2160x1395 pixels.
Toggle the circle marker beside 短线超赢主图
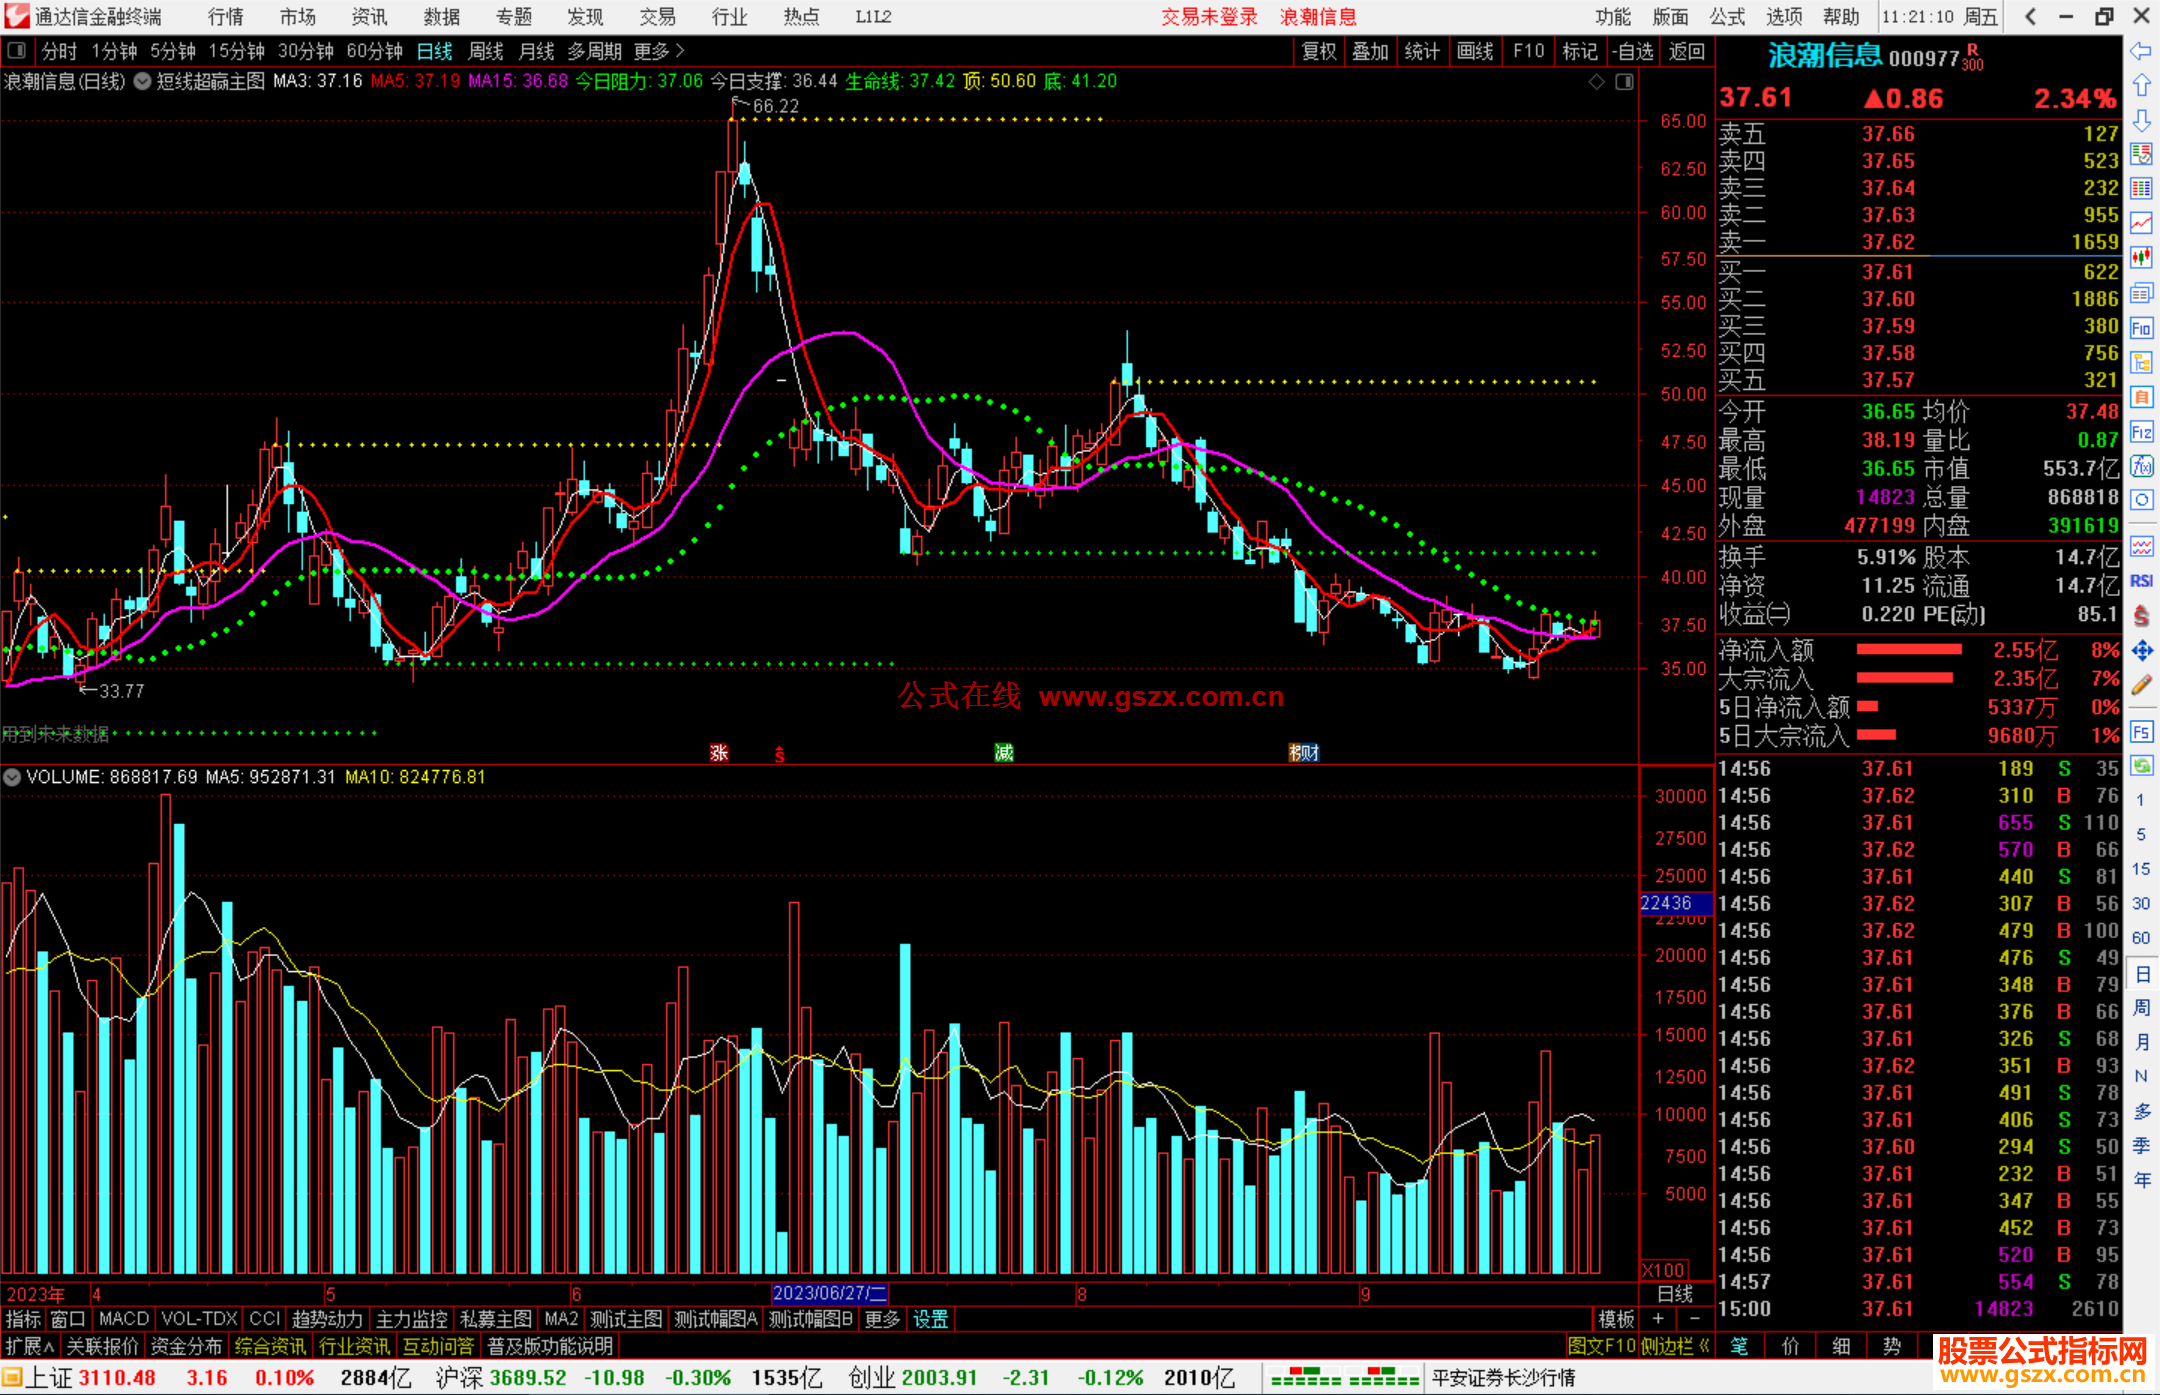142,81
